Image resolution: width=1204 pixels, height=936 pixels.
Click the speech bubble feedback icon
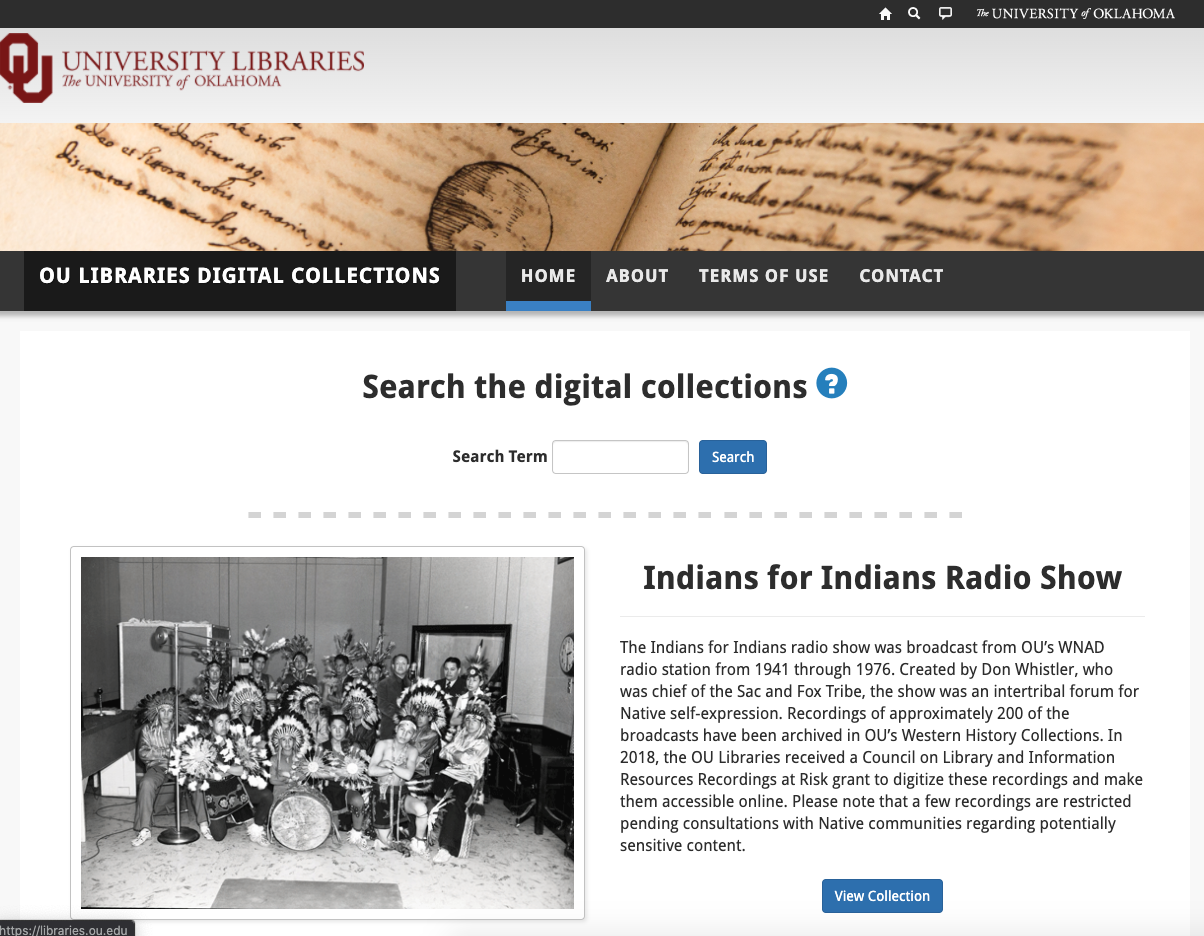[x=945, y=14]
